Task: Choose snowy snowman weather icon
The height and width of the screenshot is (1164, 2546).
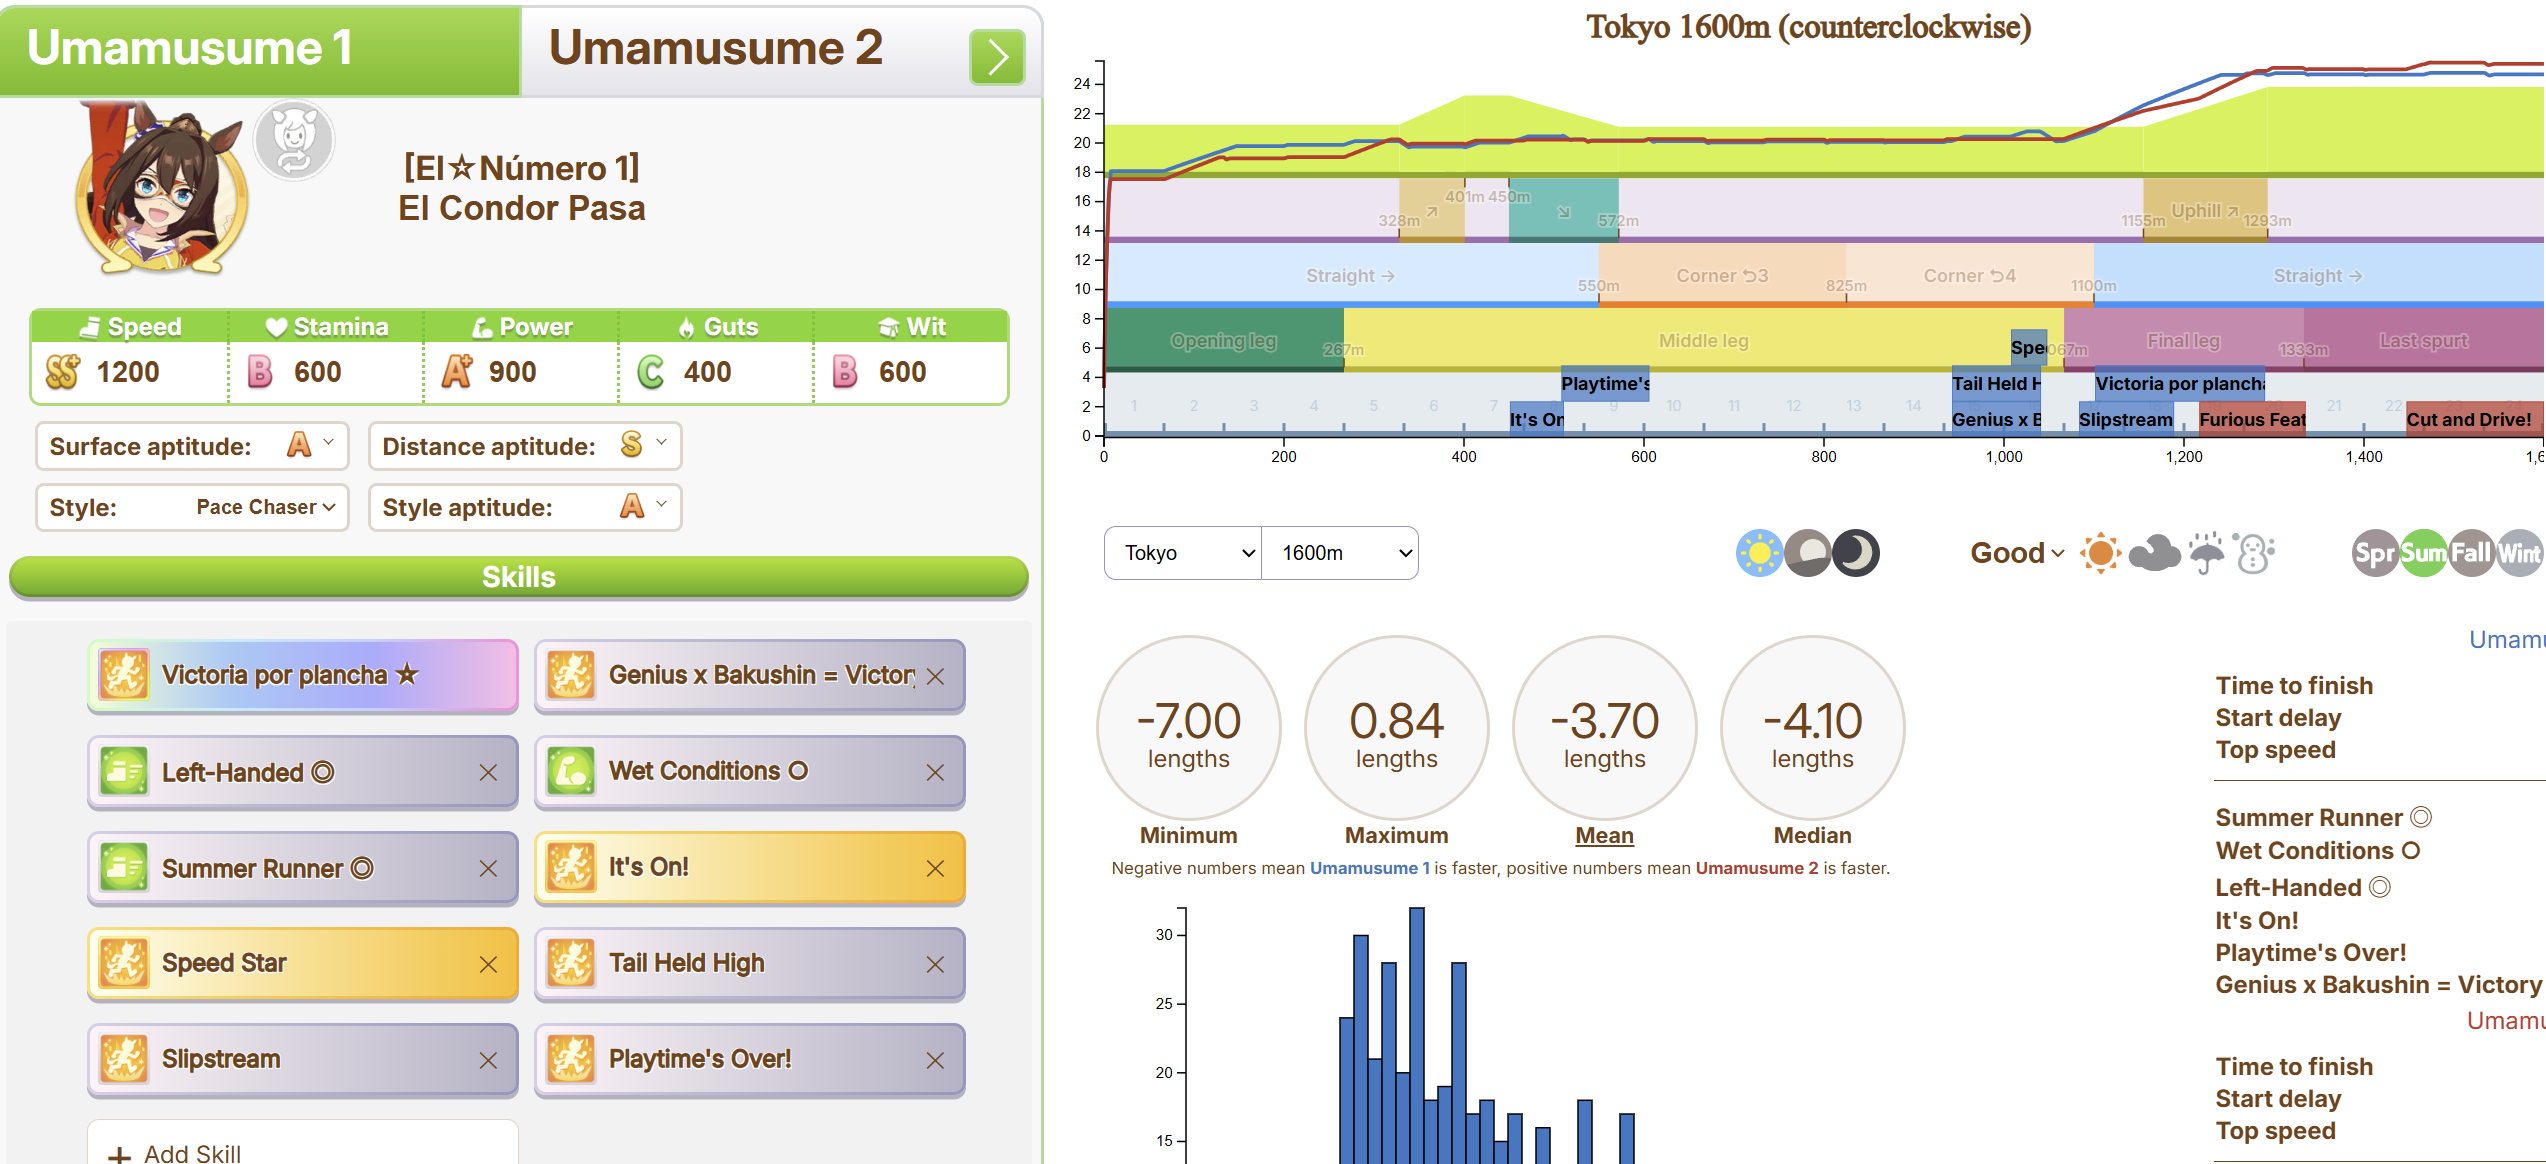Action: pyautogui.click(x=2256, y=553)
